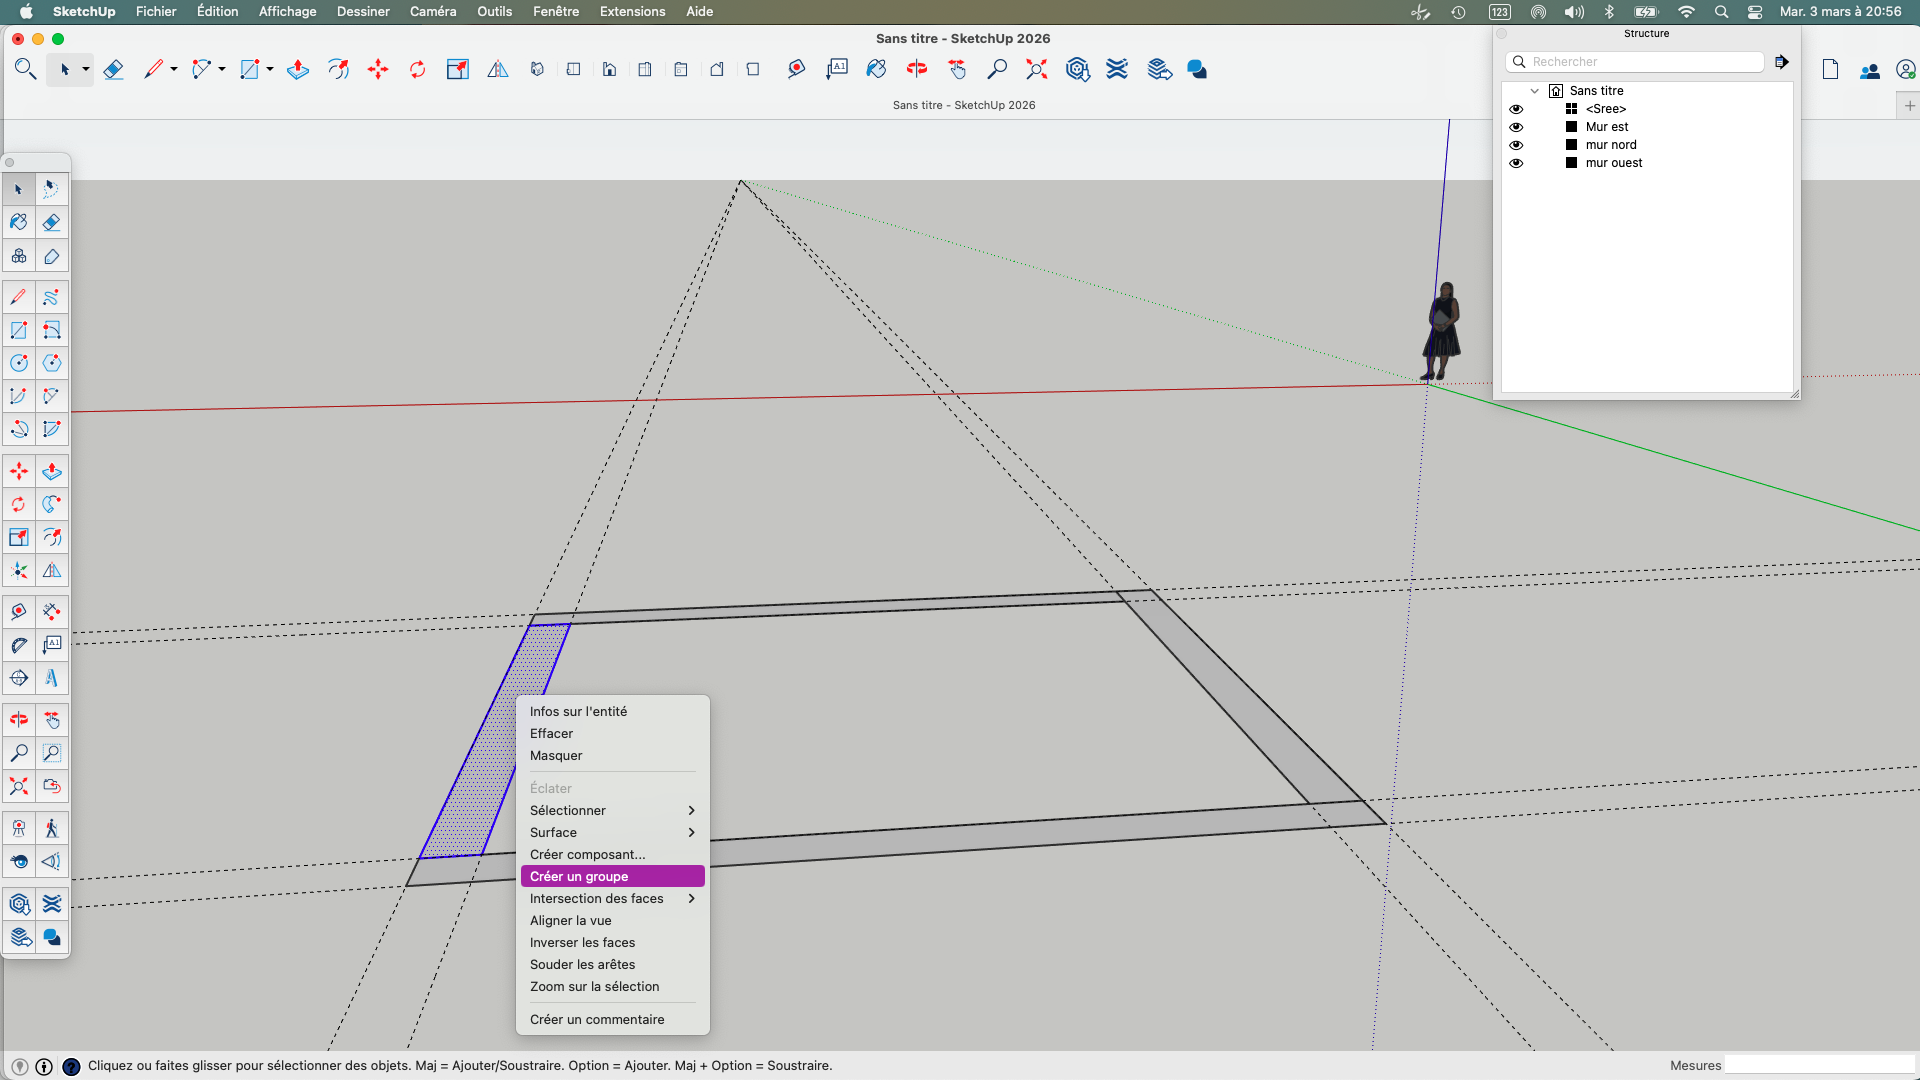Open the Caméra menu
The height and width of the screenshot is (1080, 1920).
[x=432, y=11]
